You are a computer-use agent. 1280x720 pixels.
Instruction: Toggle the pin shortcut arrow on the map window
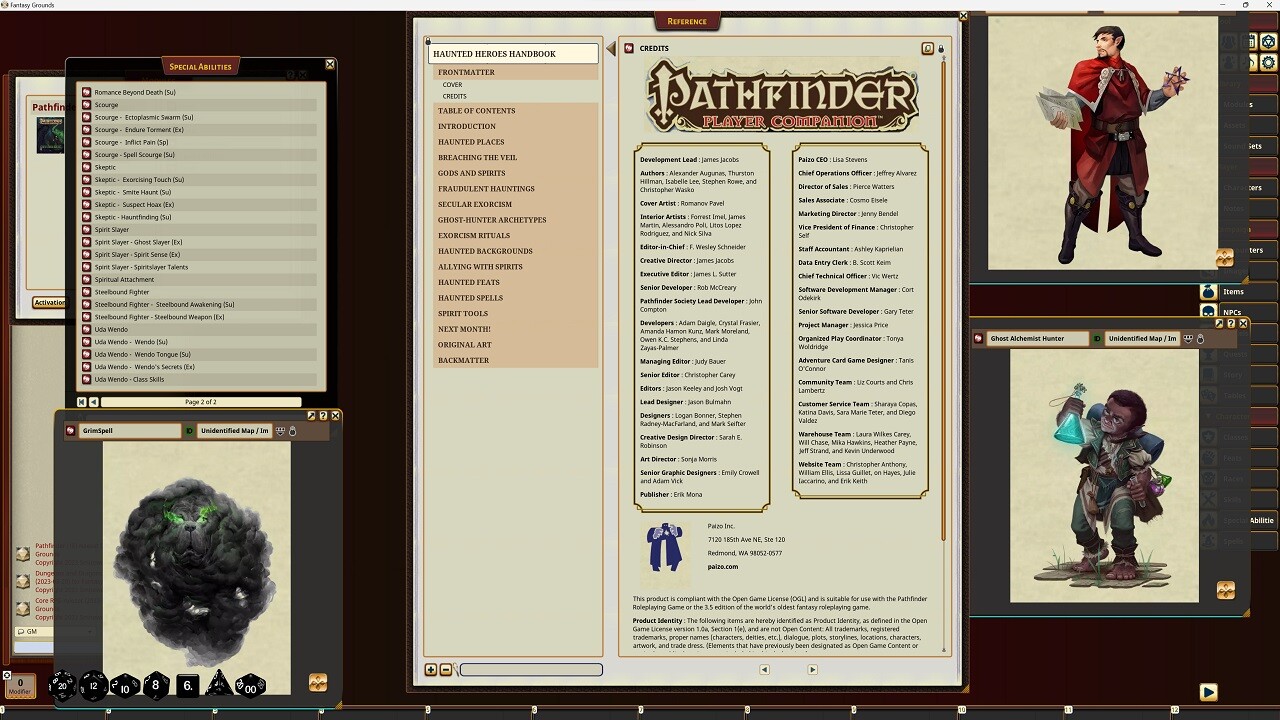[x=311, y=417]
